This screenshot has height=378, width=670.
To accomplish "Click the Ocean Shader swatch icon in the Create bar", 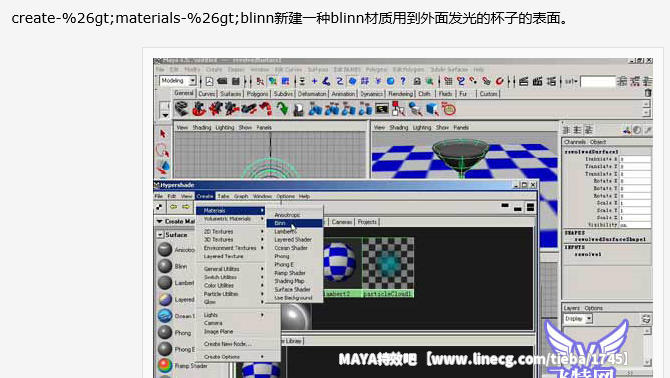I will (165, 316).
